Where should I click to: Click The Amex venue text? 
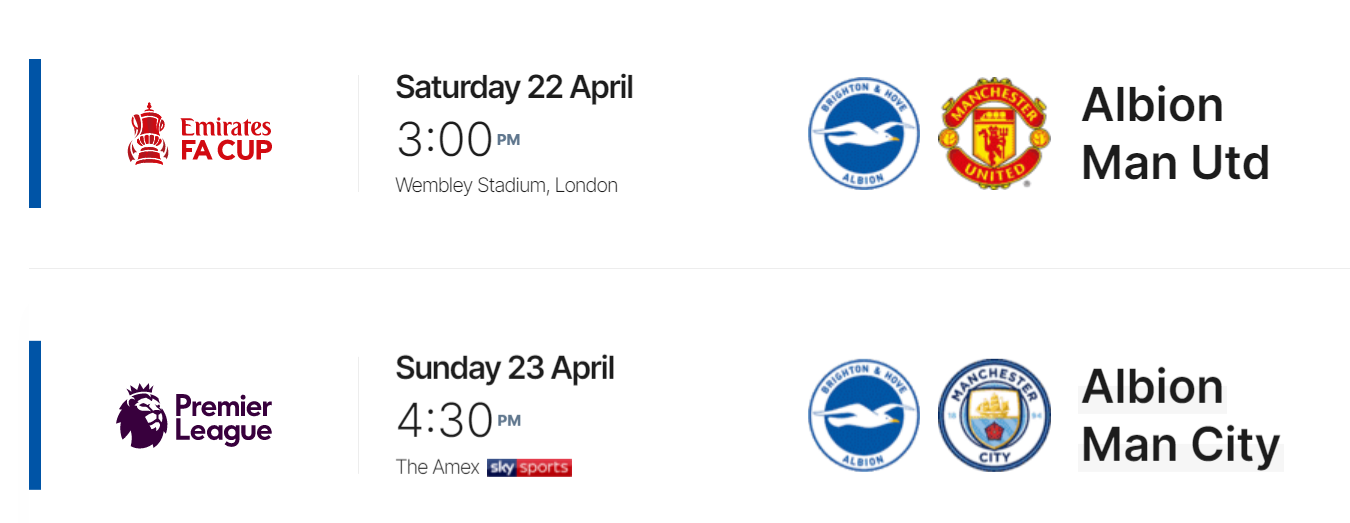(x=438, y=467)
